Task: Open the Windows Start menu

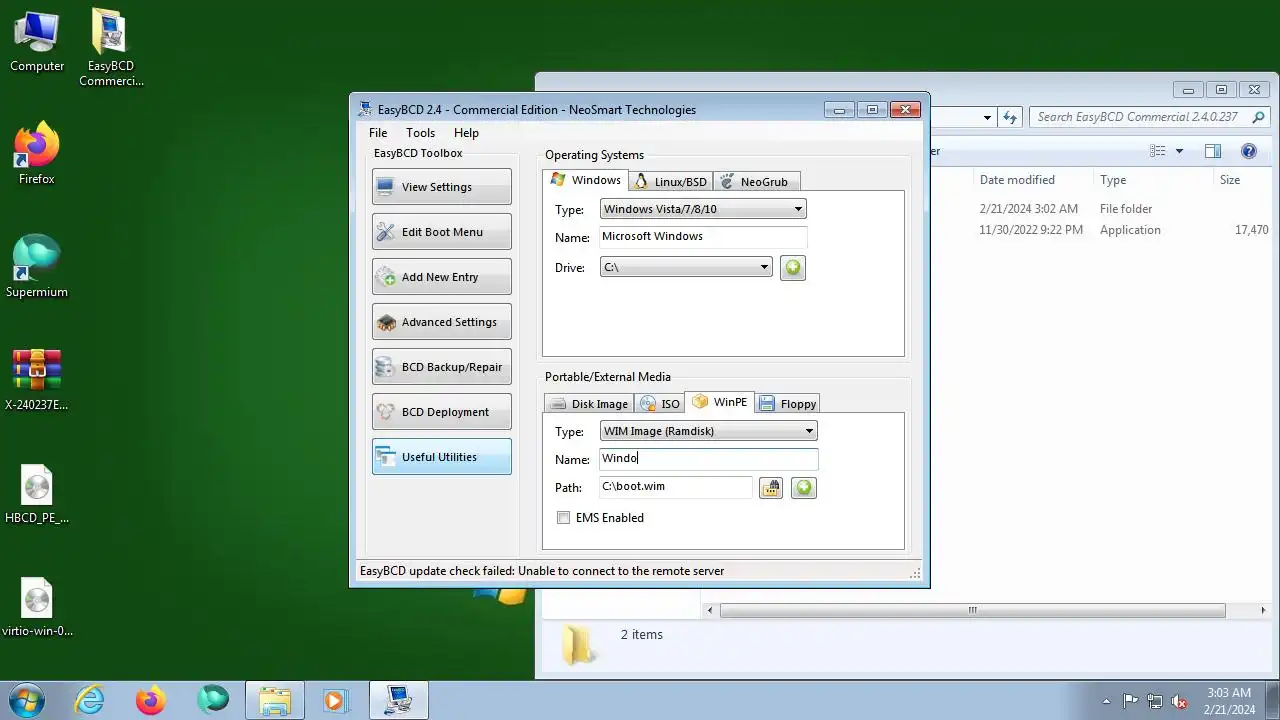Action: click(25, 700)
